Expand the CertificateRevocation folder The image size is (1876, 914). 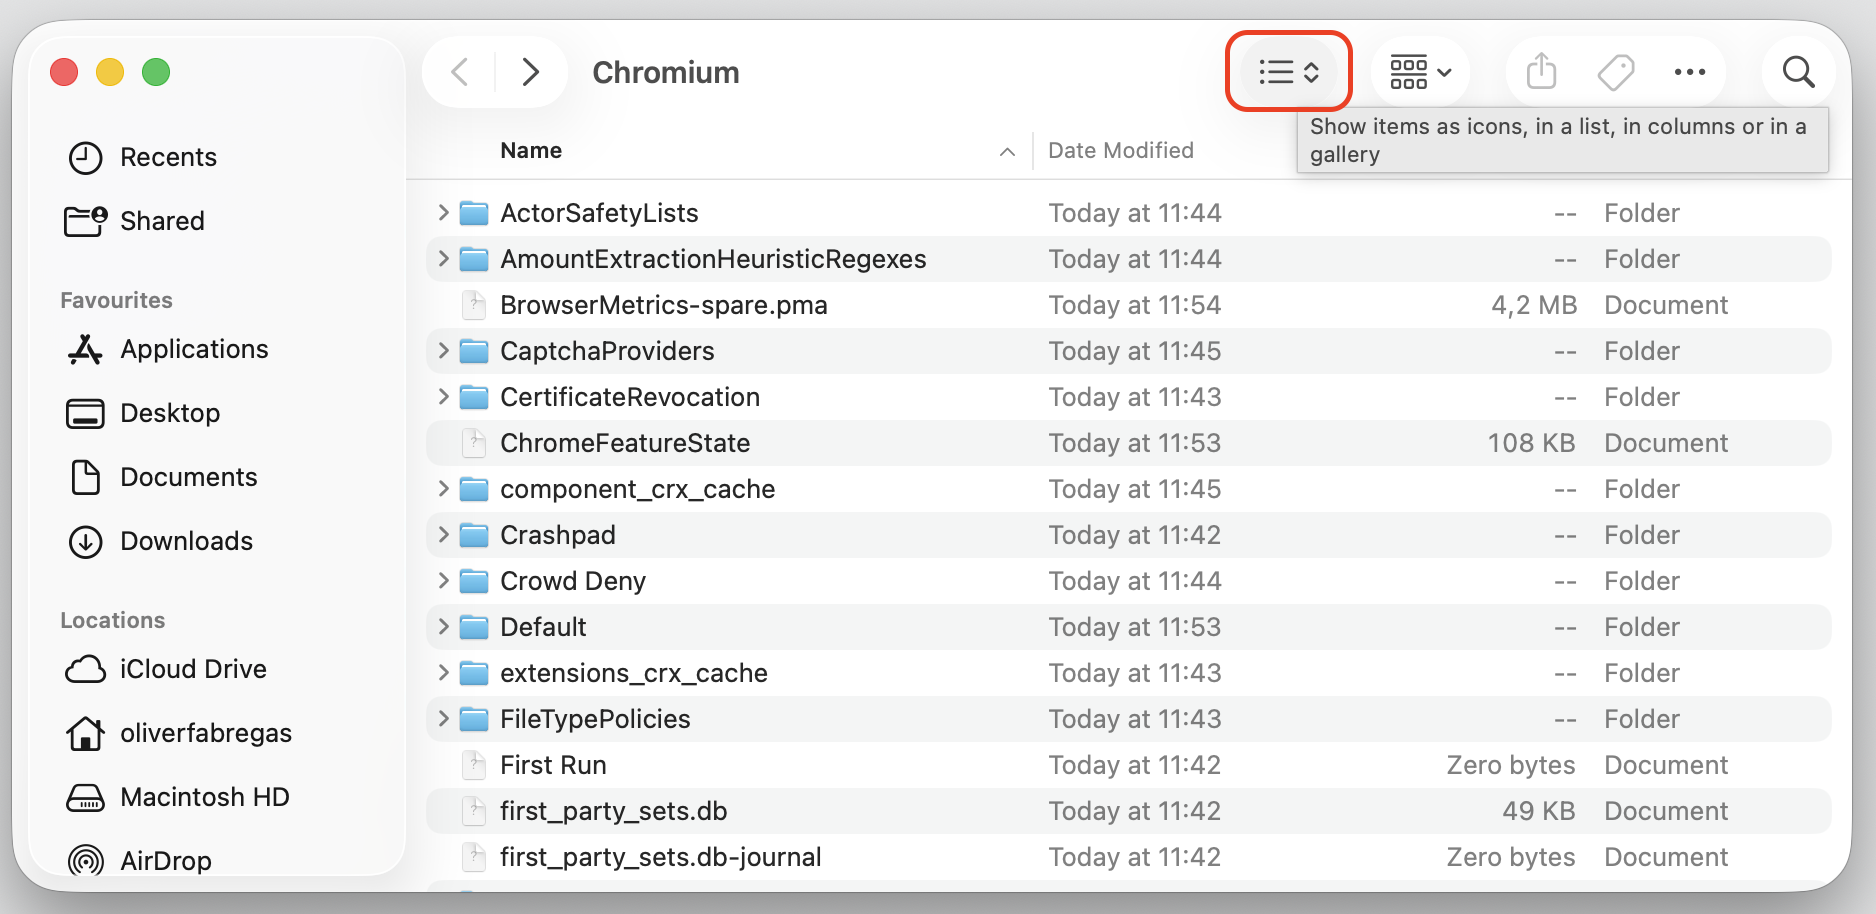click(x=443, y=397)
